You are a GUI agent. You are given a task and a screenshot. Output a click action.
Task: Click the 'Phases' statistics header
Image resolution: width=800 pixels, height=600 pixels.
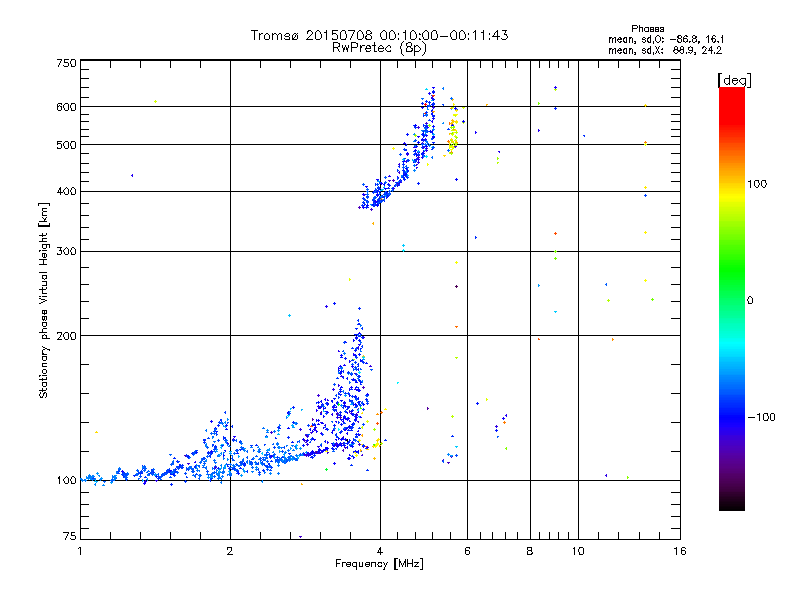pyautogui.click(x=647, y=29)
